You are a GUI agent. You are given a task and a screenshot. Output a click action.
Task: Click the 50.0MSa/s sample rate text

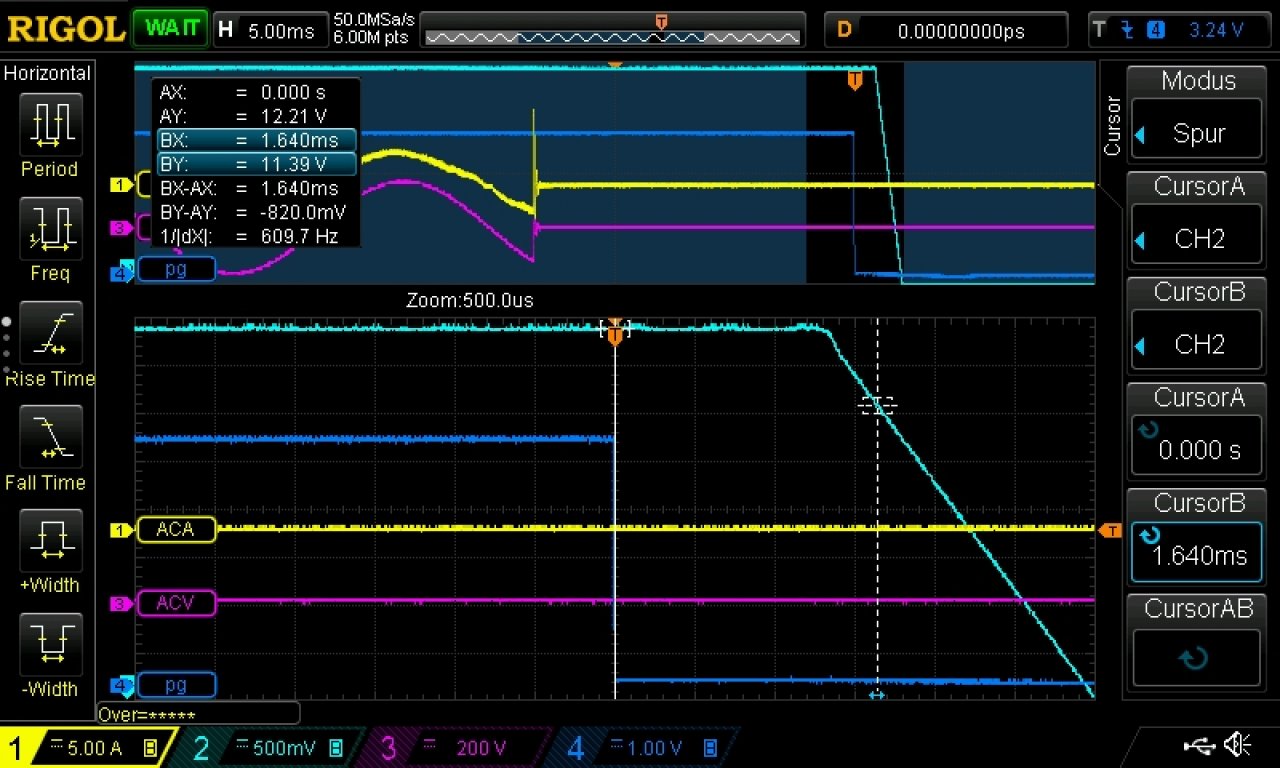point(374,20)
